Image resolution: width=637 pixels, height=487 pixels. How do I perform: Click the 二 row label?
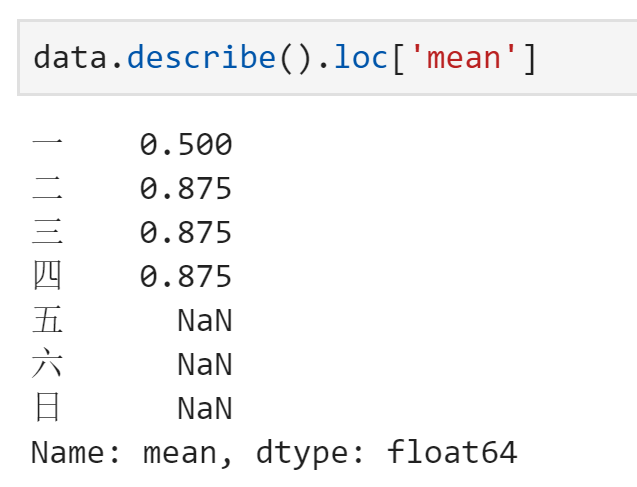[47, 188]
